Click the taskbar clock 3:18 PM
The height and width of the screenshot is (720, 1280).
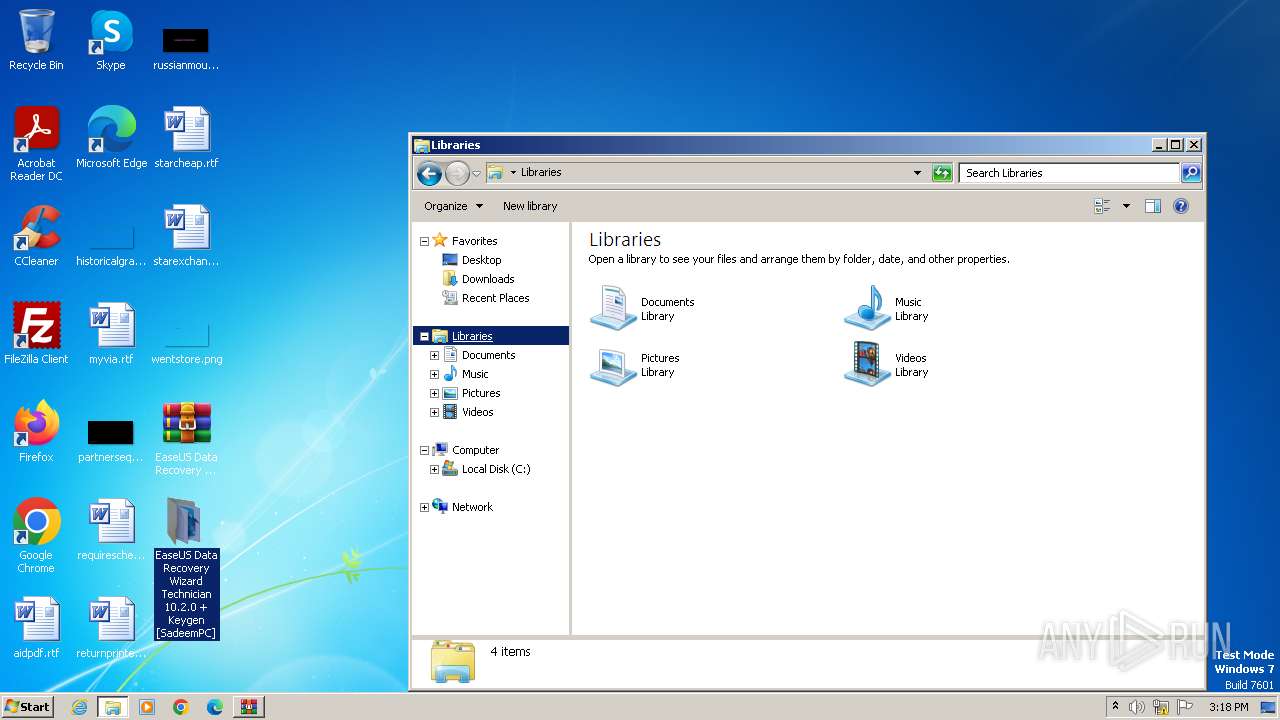tap(1228, 707)
